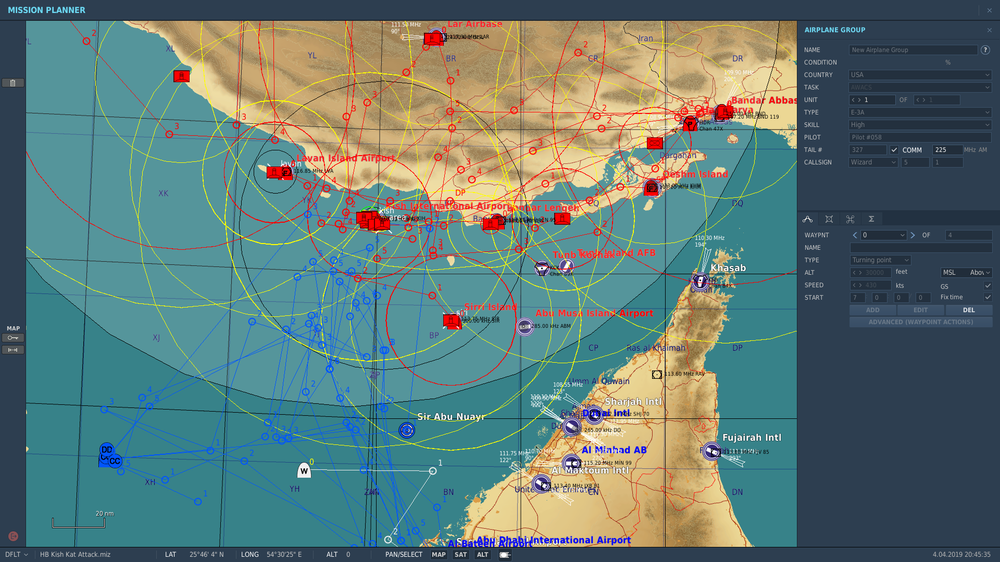Click the key icon under MAP sidebar

13,338
